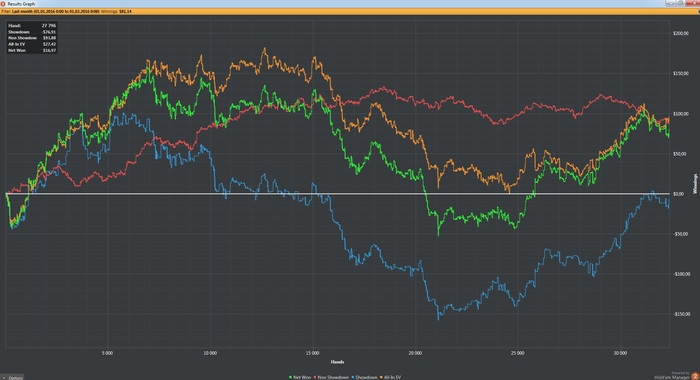
Task: Click the Net Won value in stats box
Action: (x=50, y=50)
